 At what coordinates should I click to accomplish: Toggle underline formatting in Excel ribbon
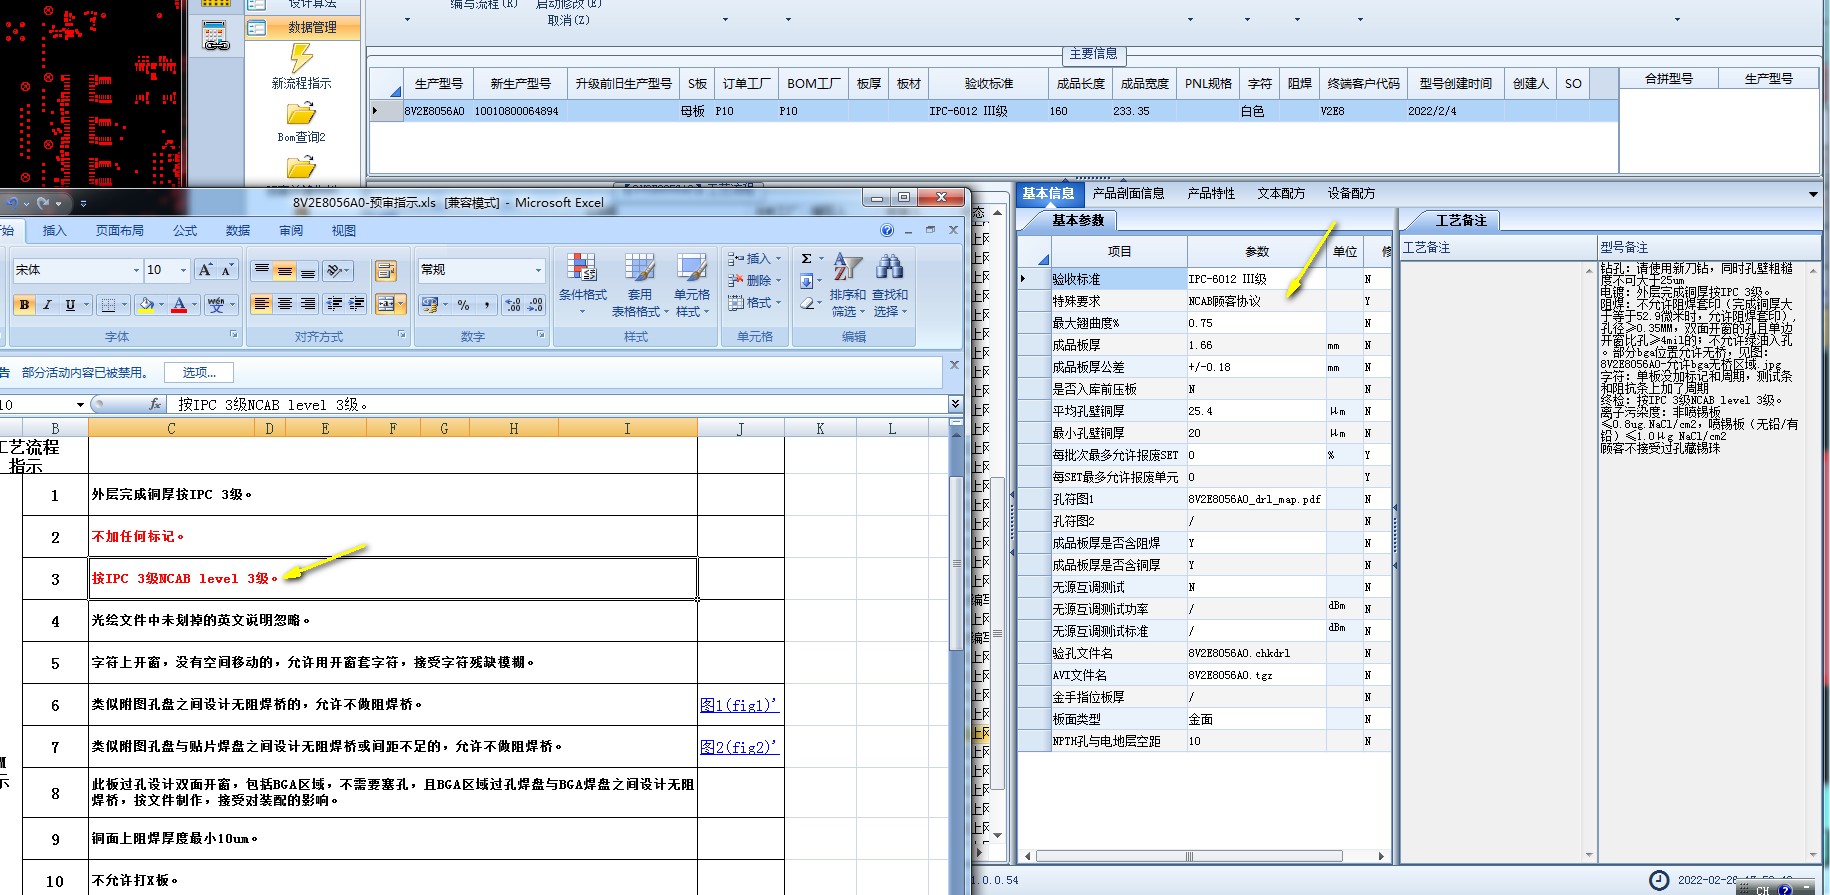click(70, 304)
